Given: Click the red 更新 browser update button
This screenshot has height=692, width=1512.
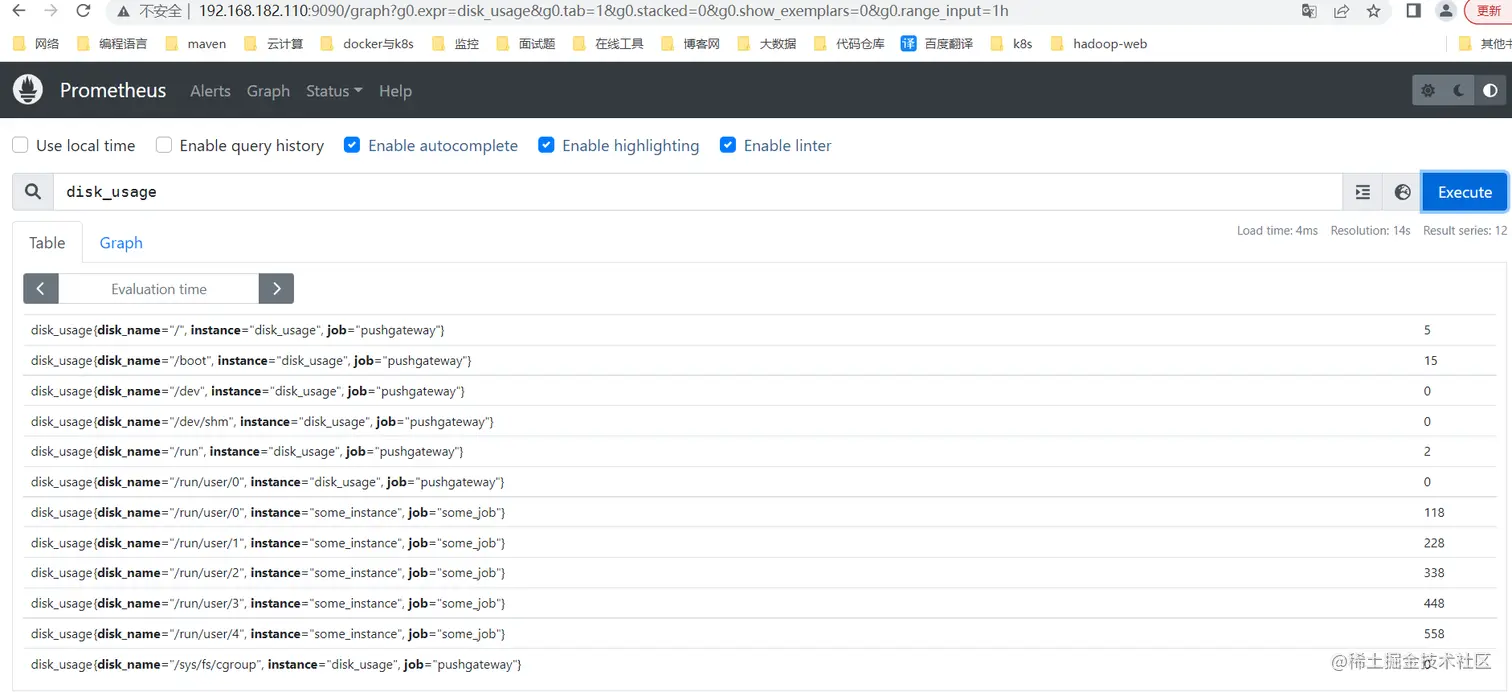Looking at the screenshot, I should (x=1490, y=11).
